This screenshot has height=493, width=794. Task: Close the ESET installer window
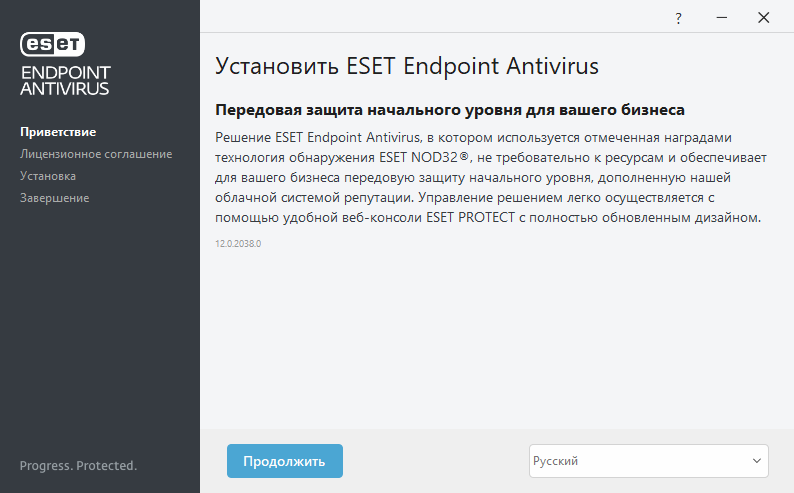[x=764, y=18]
